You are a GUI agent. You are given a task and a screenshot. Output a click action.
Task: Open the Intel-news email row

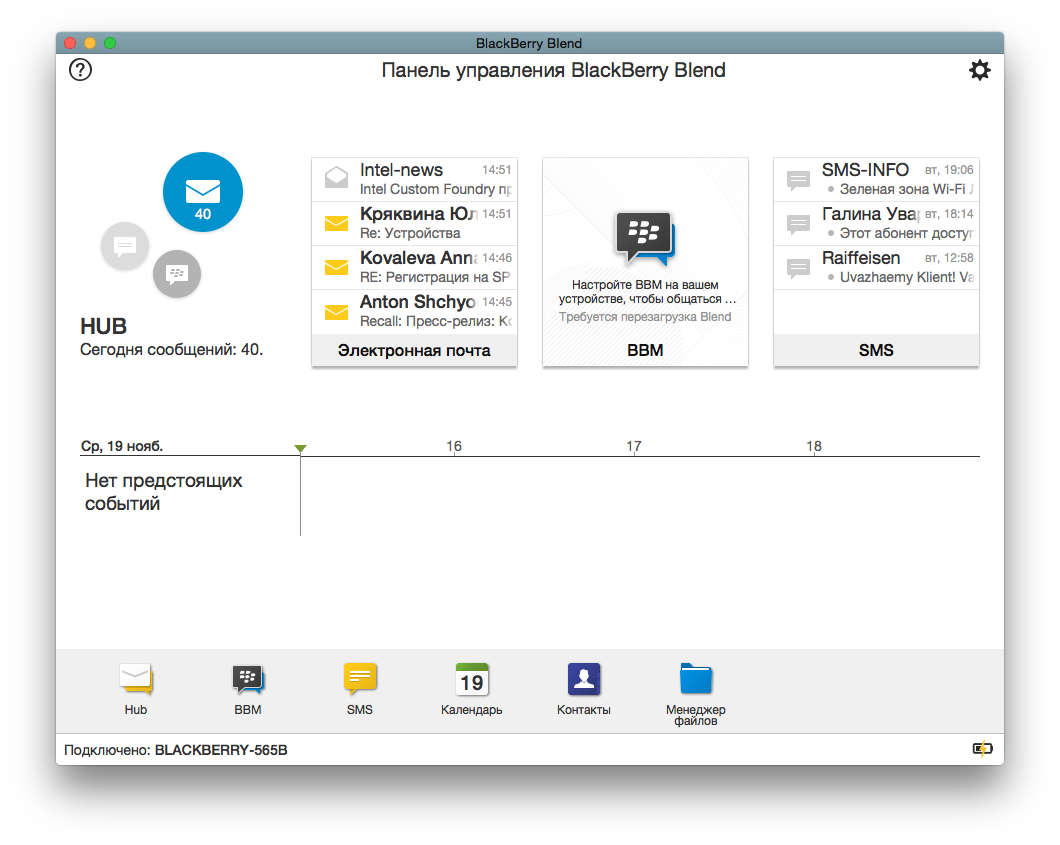point(414,179)
